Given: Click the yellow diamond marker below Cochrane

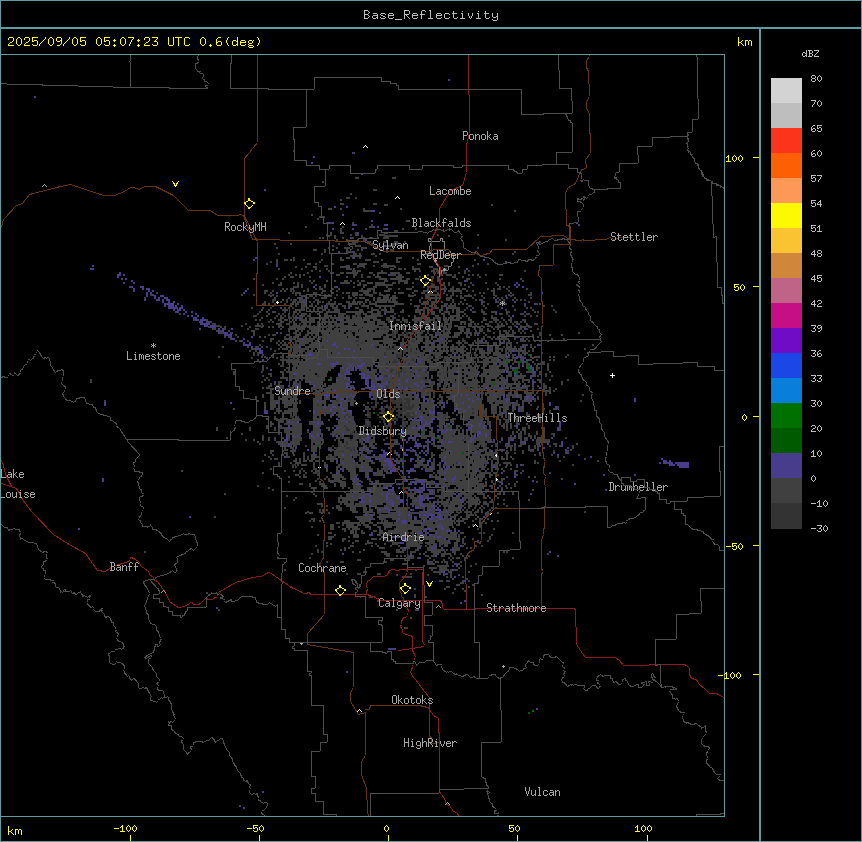Looking at the screenshot, I should (340, 590).
